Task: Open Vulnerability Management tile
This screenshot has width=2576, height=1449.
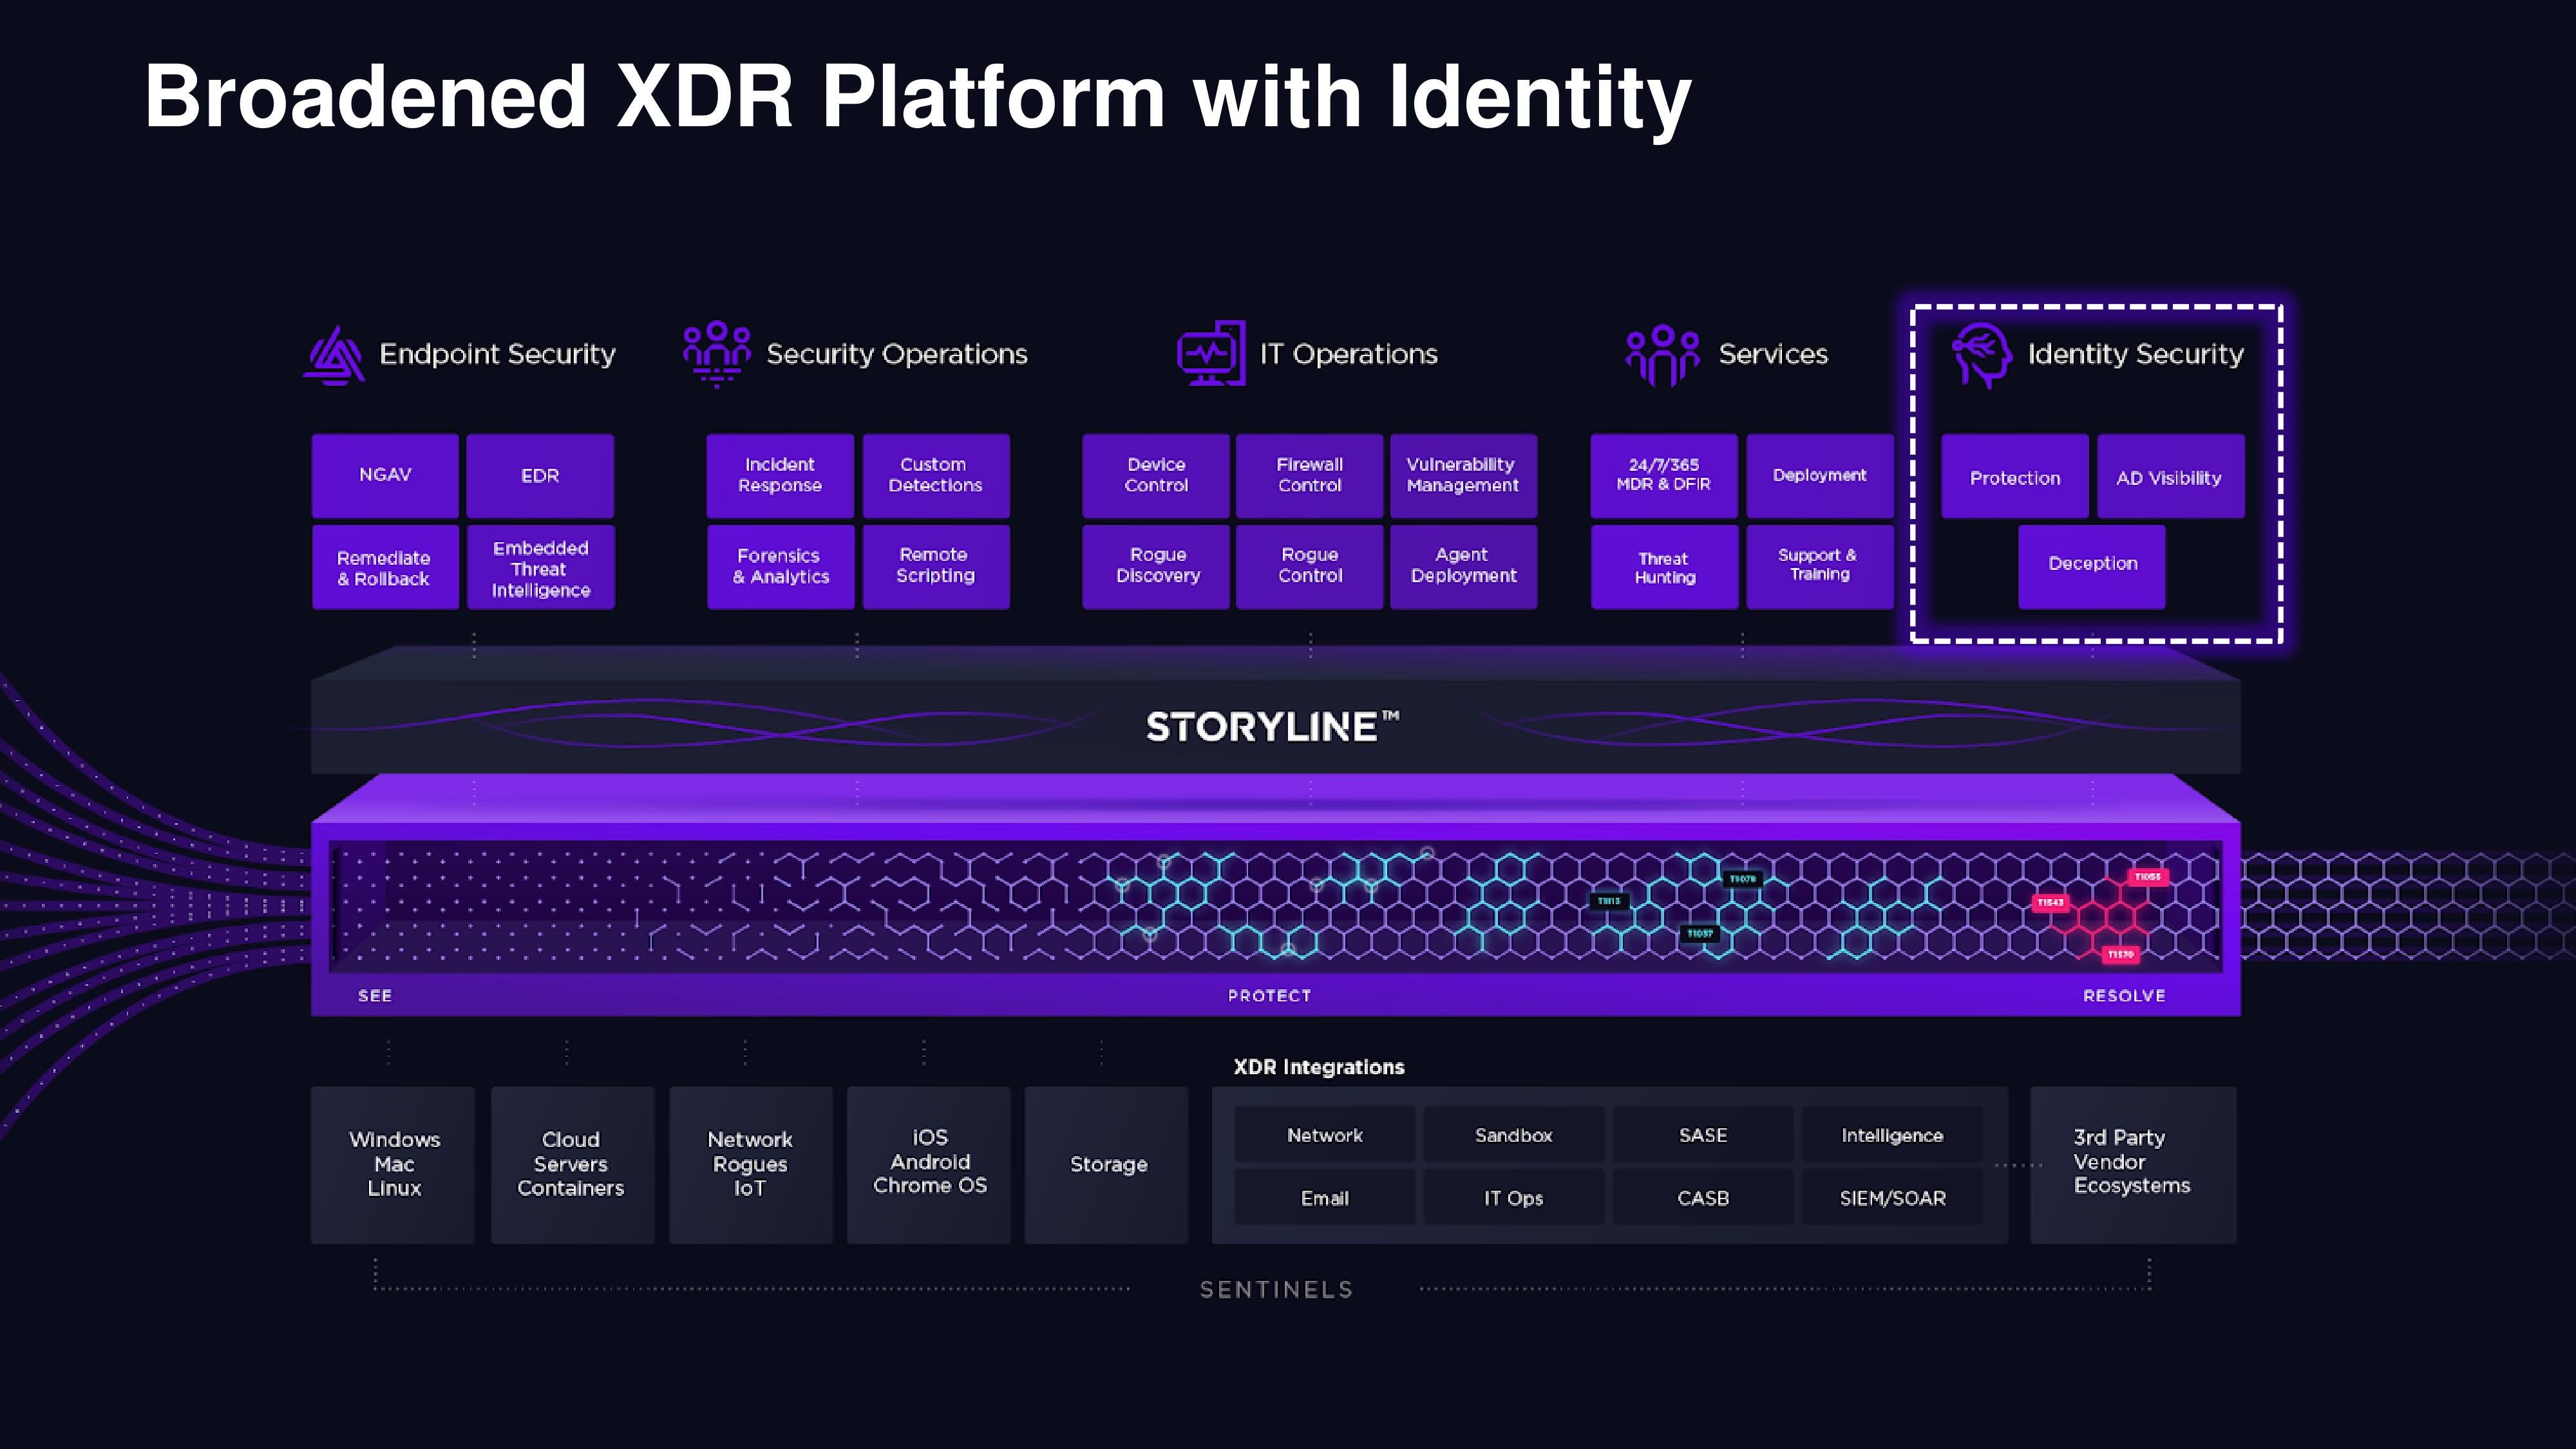Action: point(1463,475)
